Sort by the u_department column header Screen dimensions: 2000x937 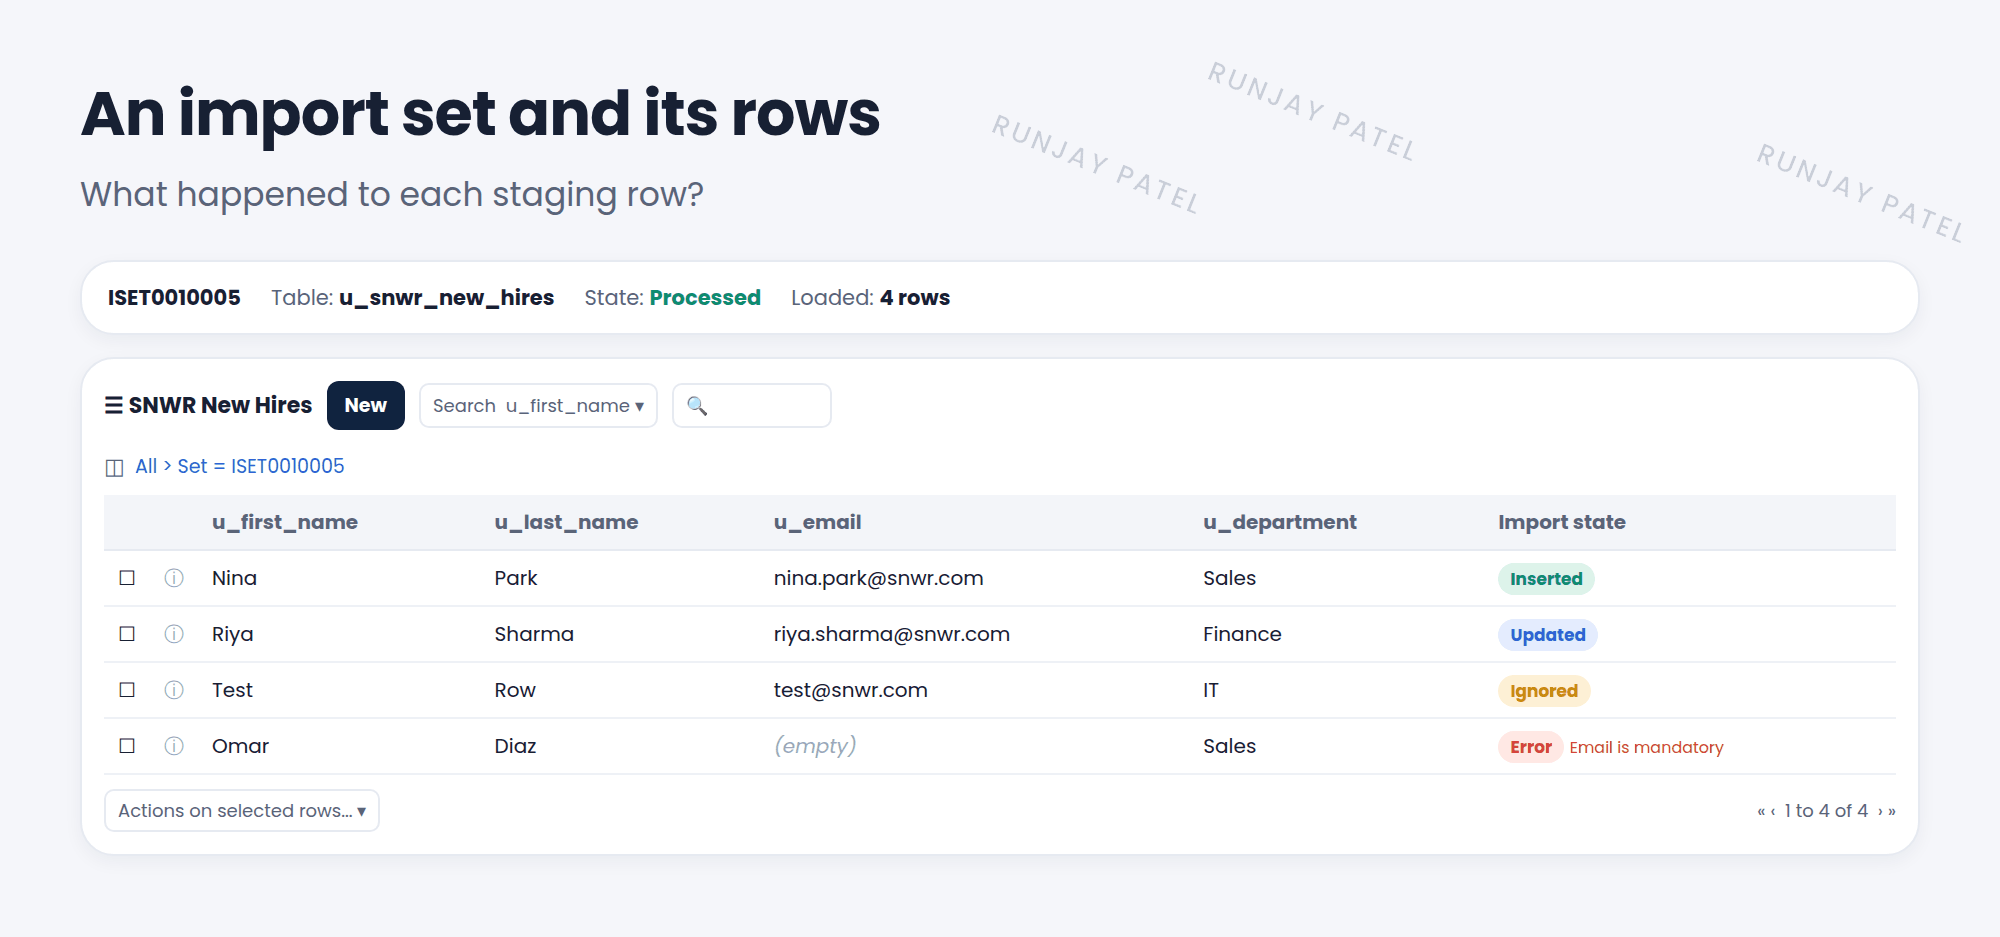point(1280,522)
